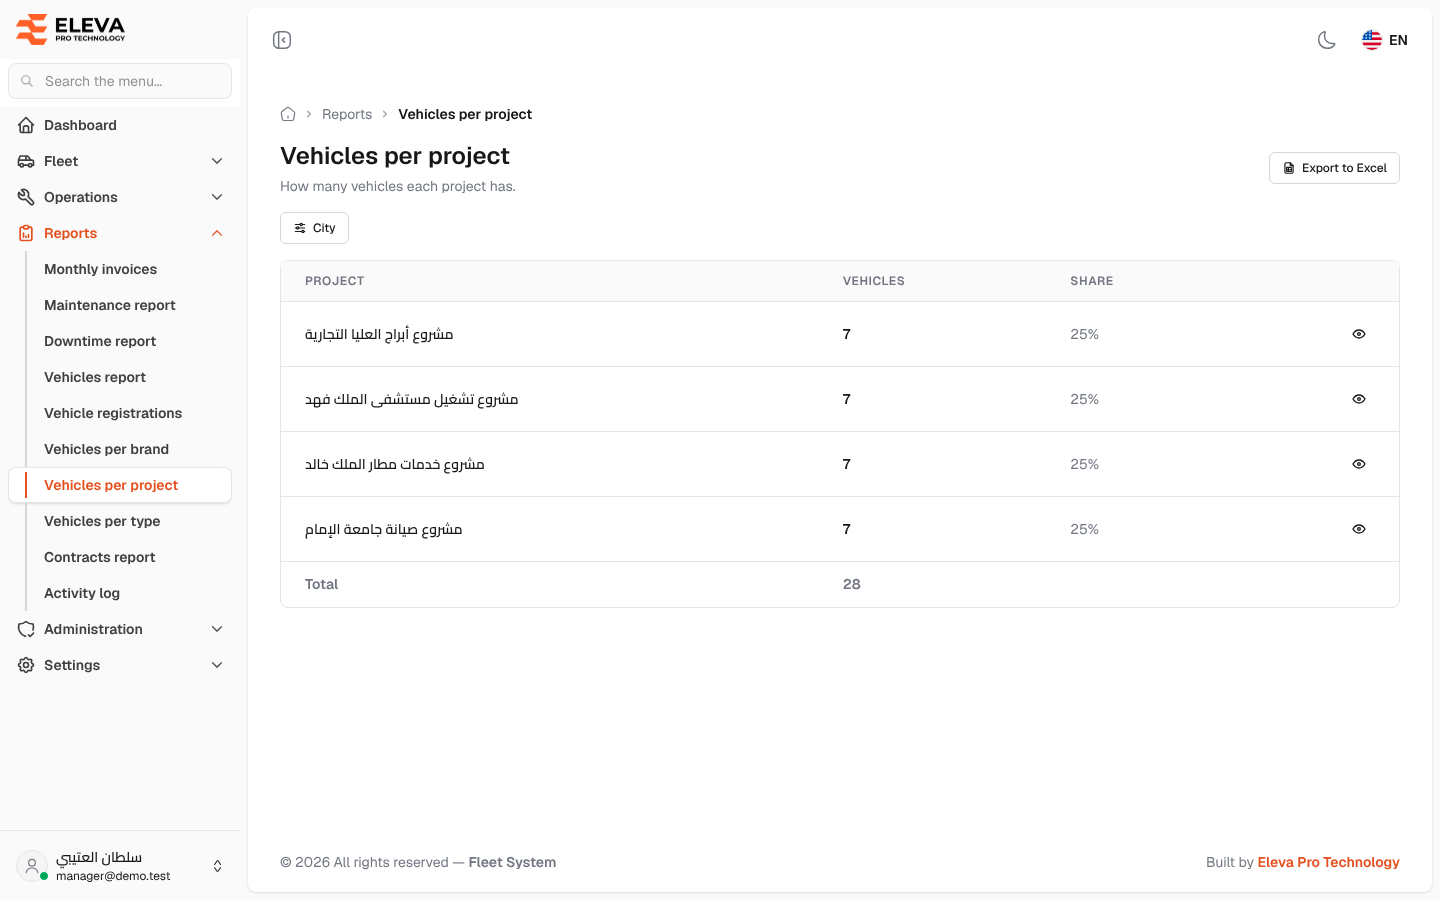Open user account switcher arrows
The height and width of the screenshot is (900, 1440).
click(x=217, y=866)
